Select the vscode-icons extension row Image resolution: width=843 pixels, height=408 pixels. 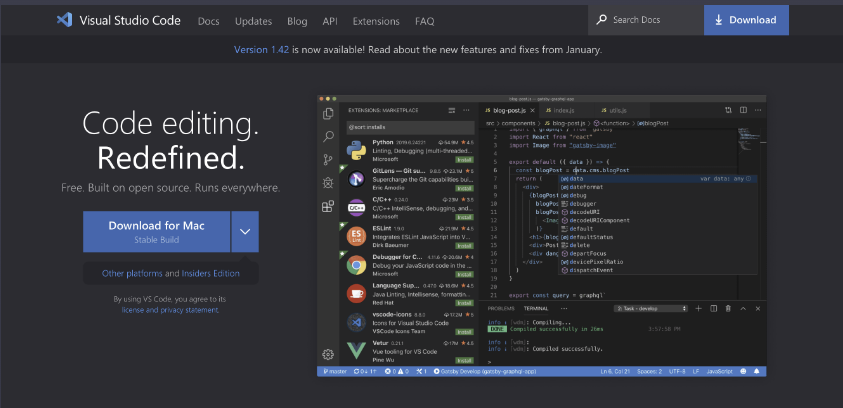pyautogui.click(x=409, y=323)
